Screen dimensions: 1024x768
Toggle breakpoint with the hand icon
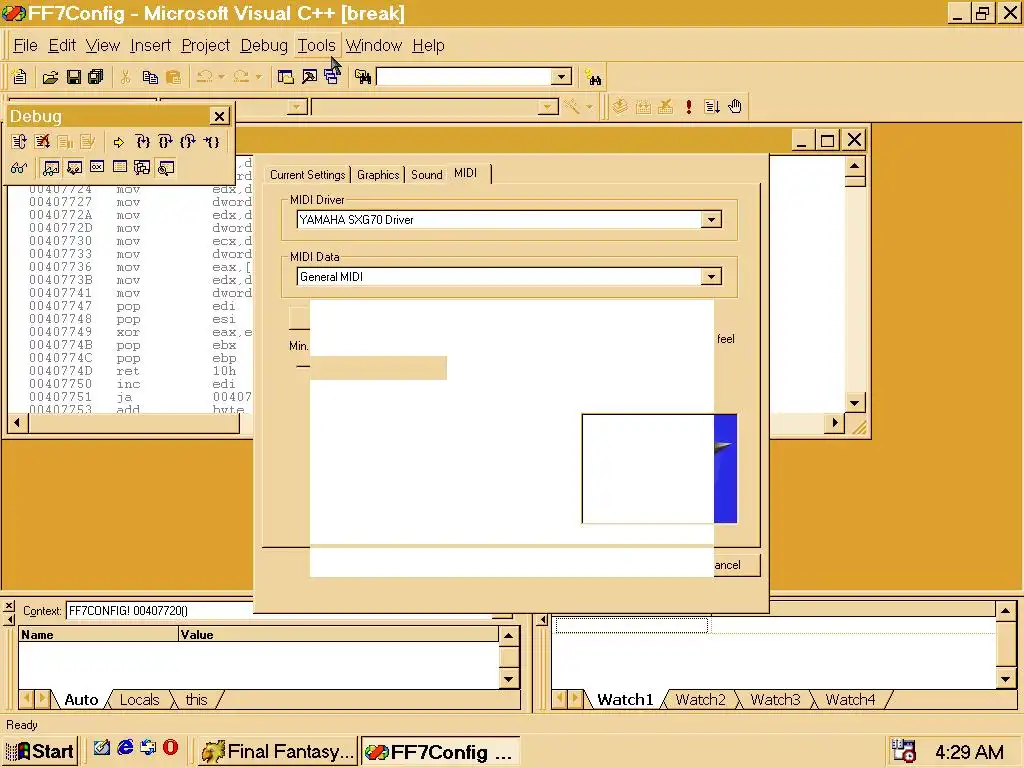pos(735,106)
